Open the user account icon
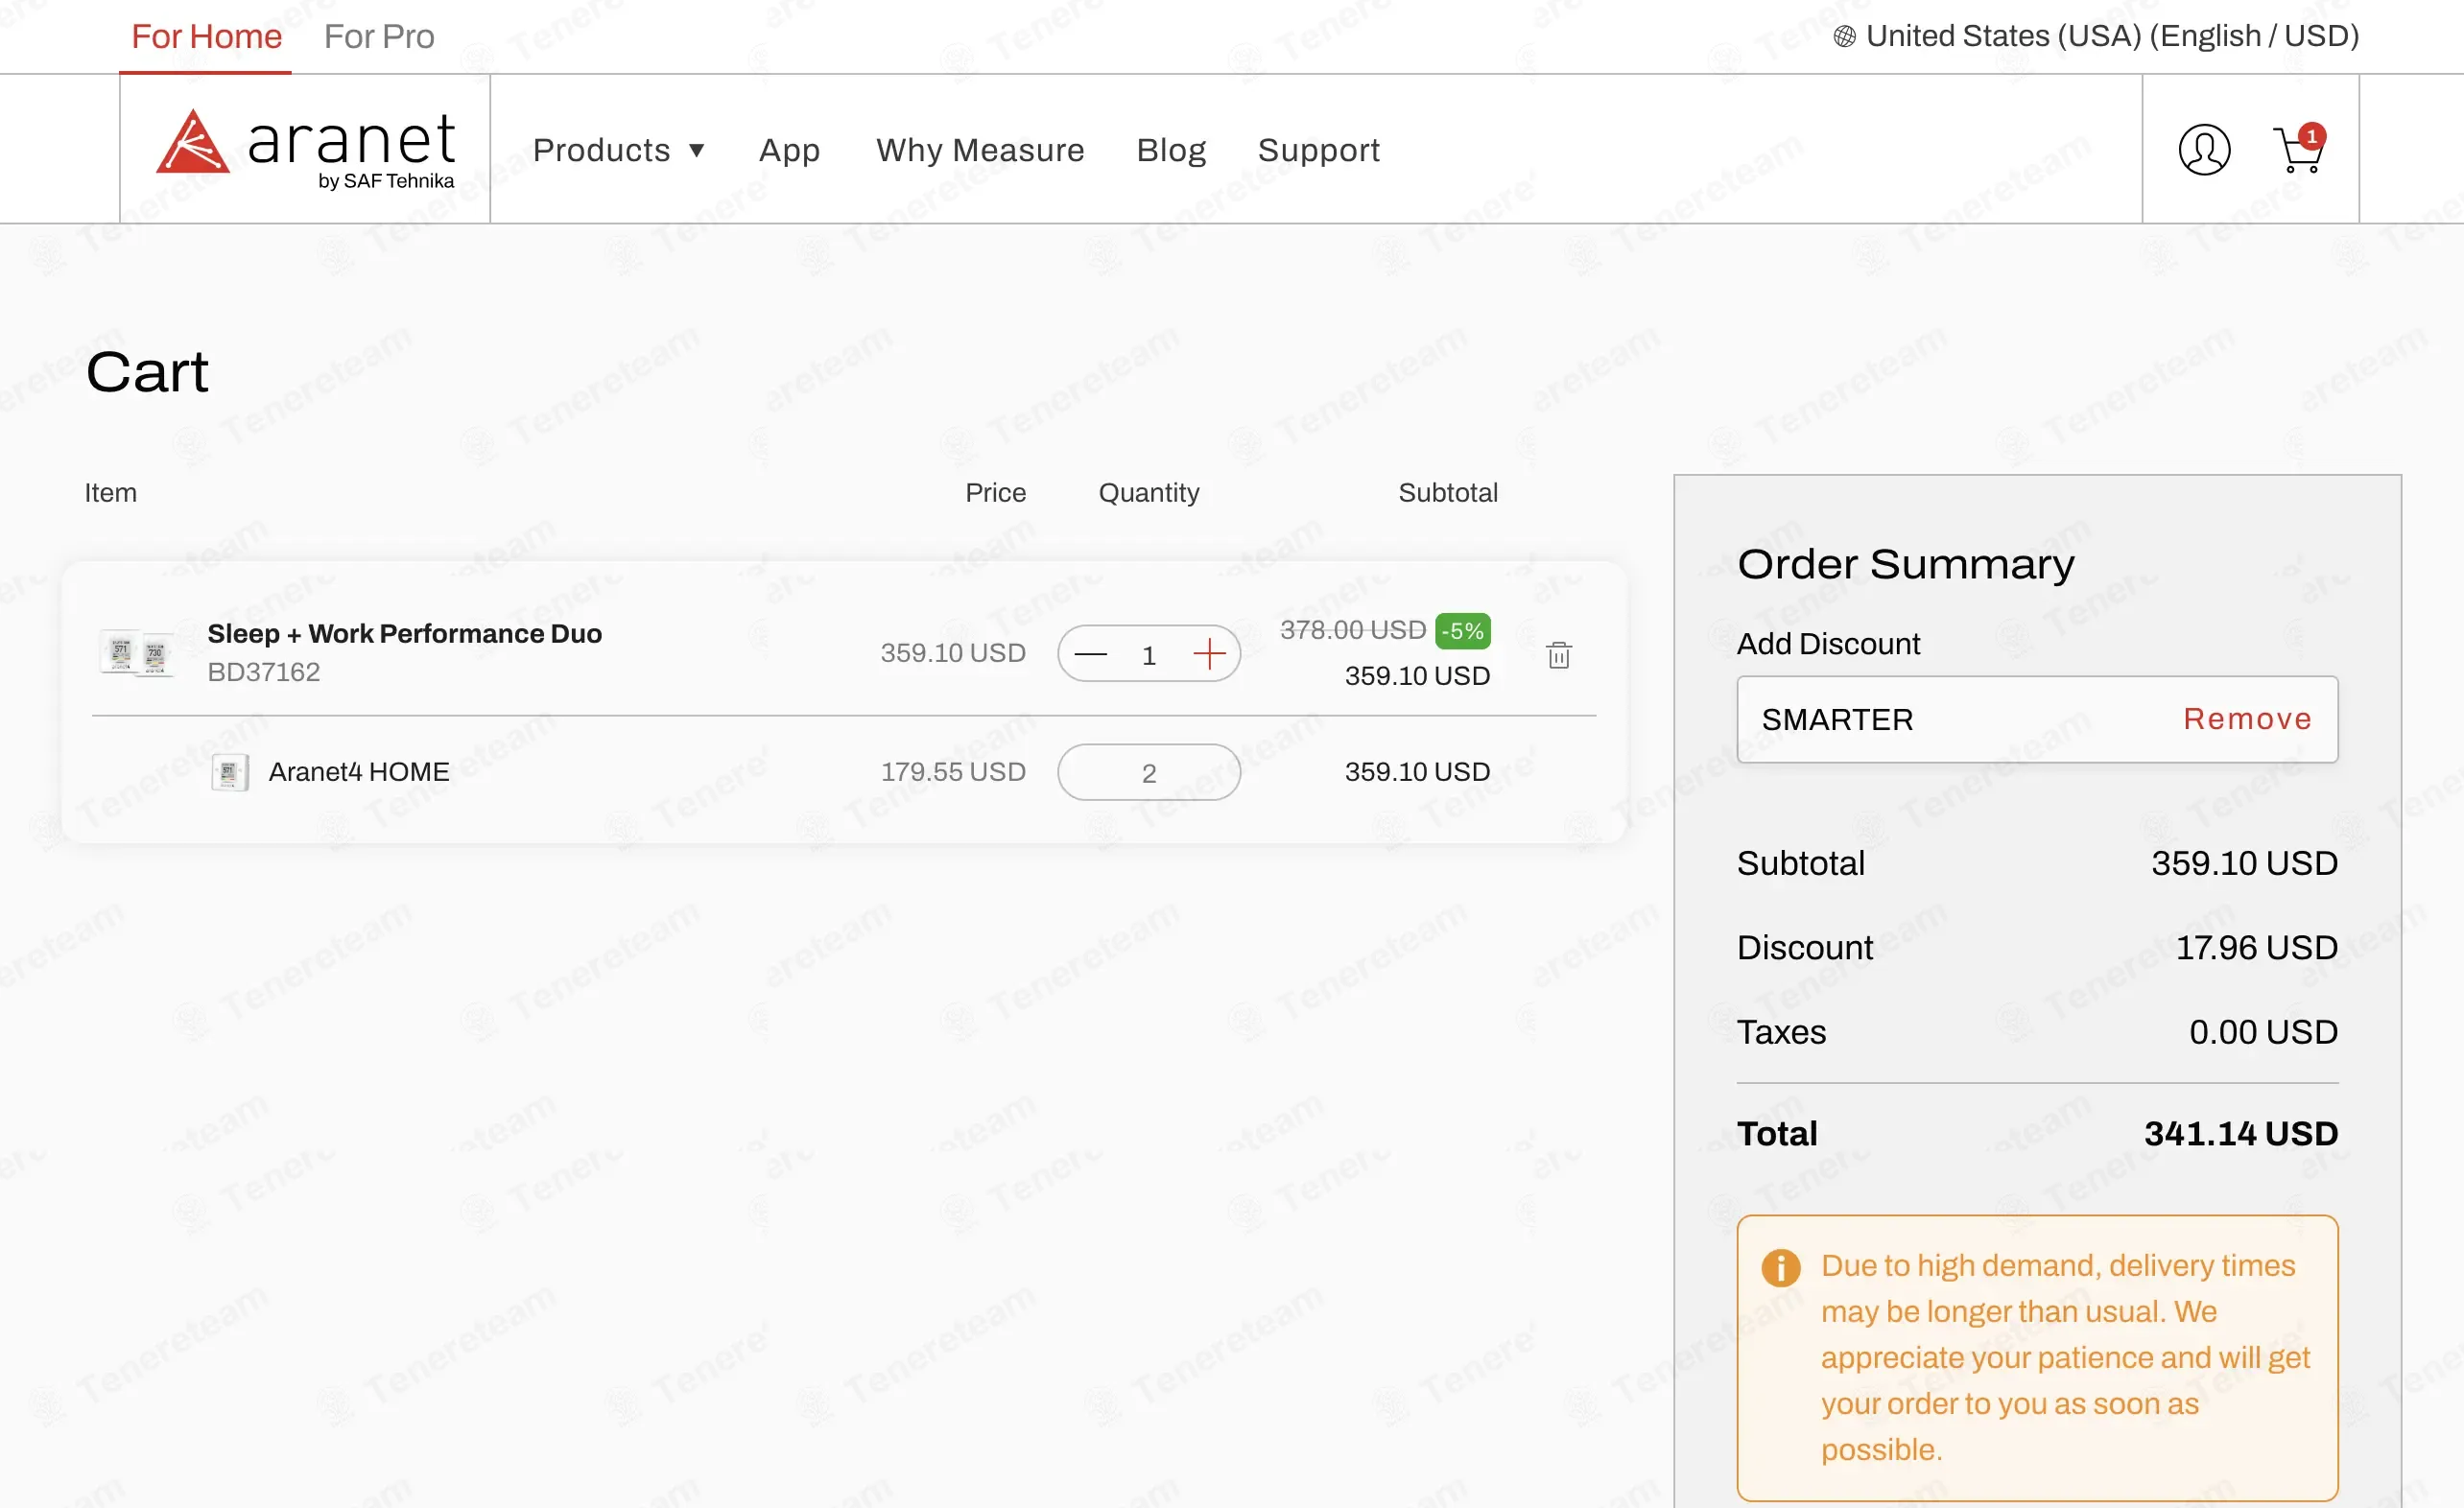Viewport: 2464px width, 1508px height. click(x=2204, y=150)
